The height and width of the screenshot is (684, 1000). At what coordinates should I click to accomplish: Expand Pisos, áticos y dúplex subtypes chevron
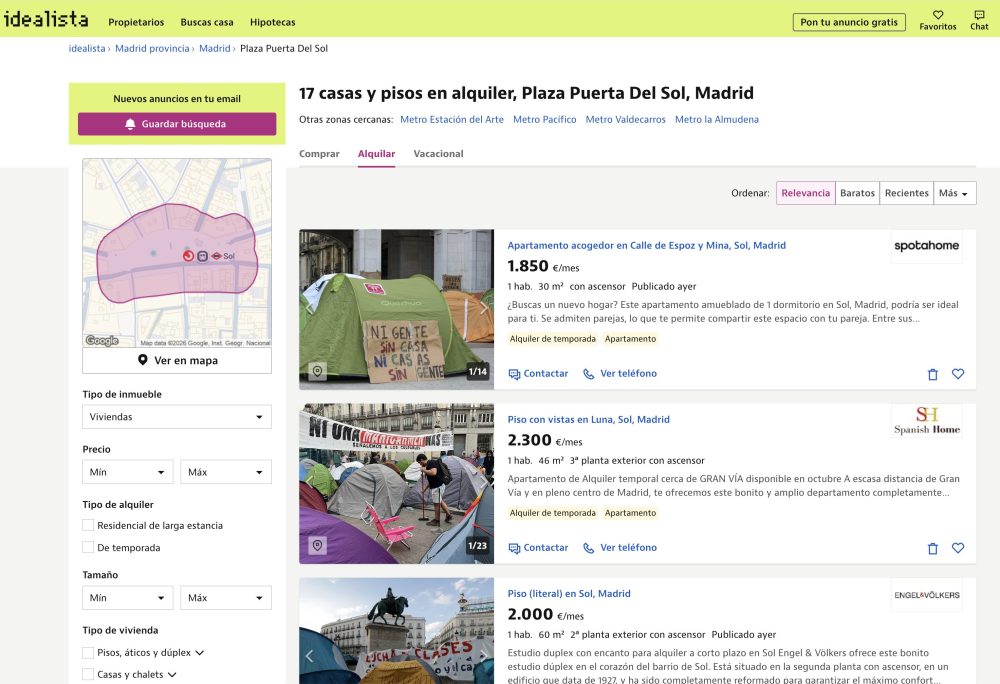[x=200, y=653]
